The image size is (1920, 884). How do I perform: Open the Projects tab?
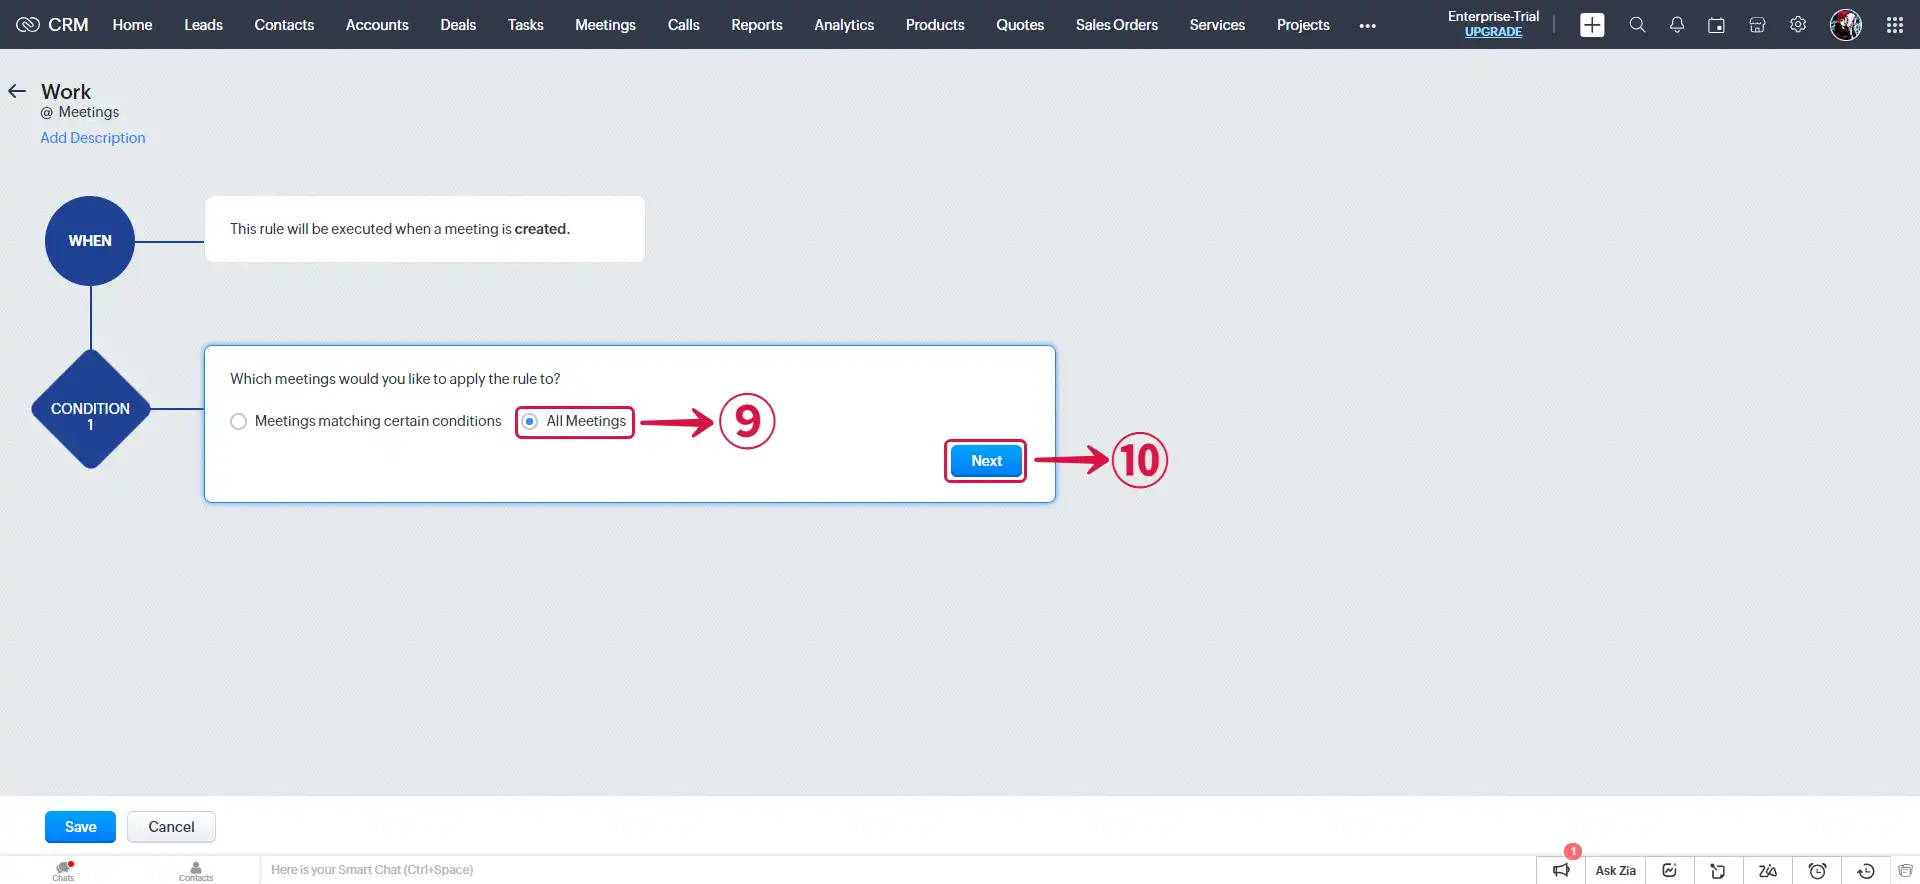tap(1303, 25)
